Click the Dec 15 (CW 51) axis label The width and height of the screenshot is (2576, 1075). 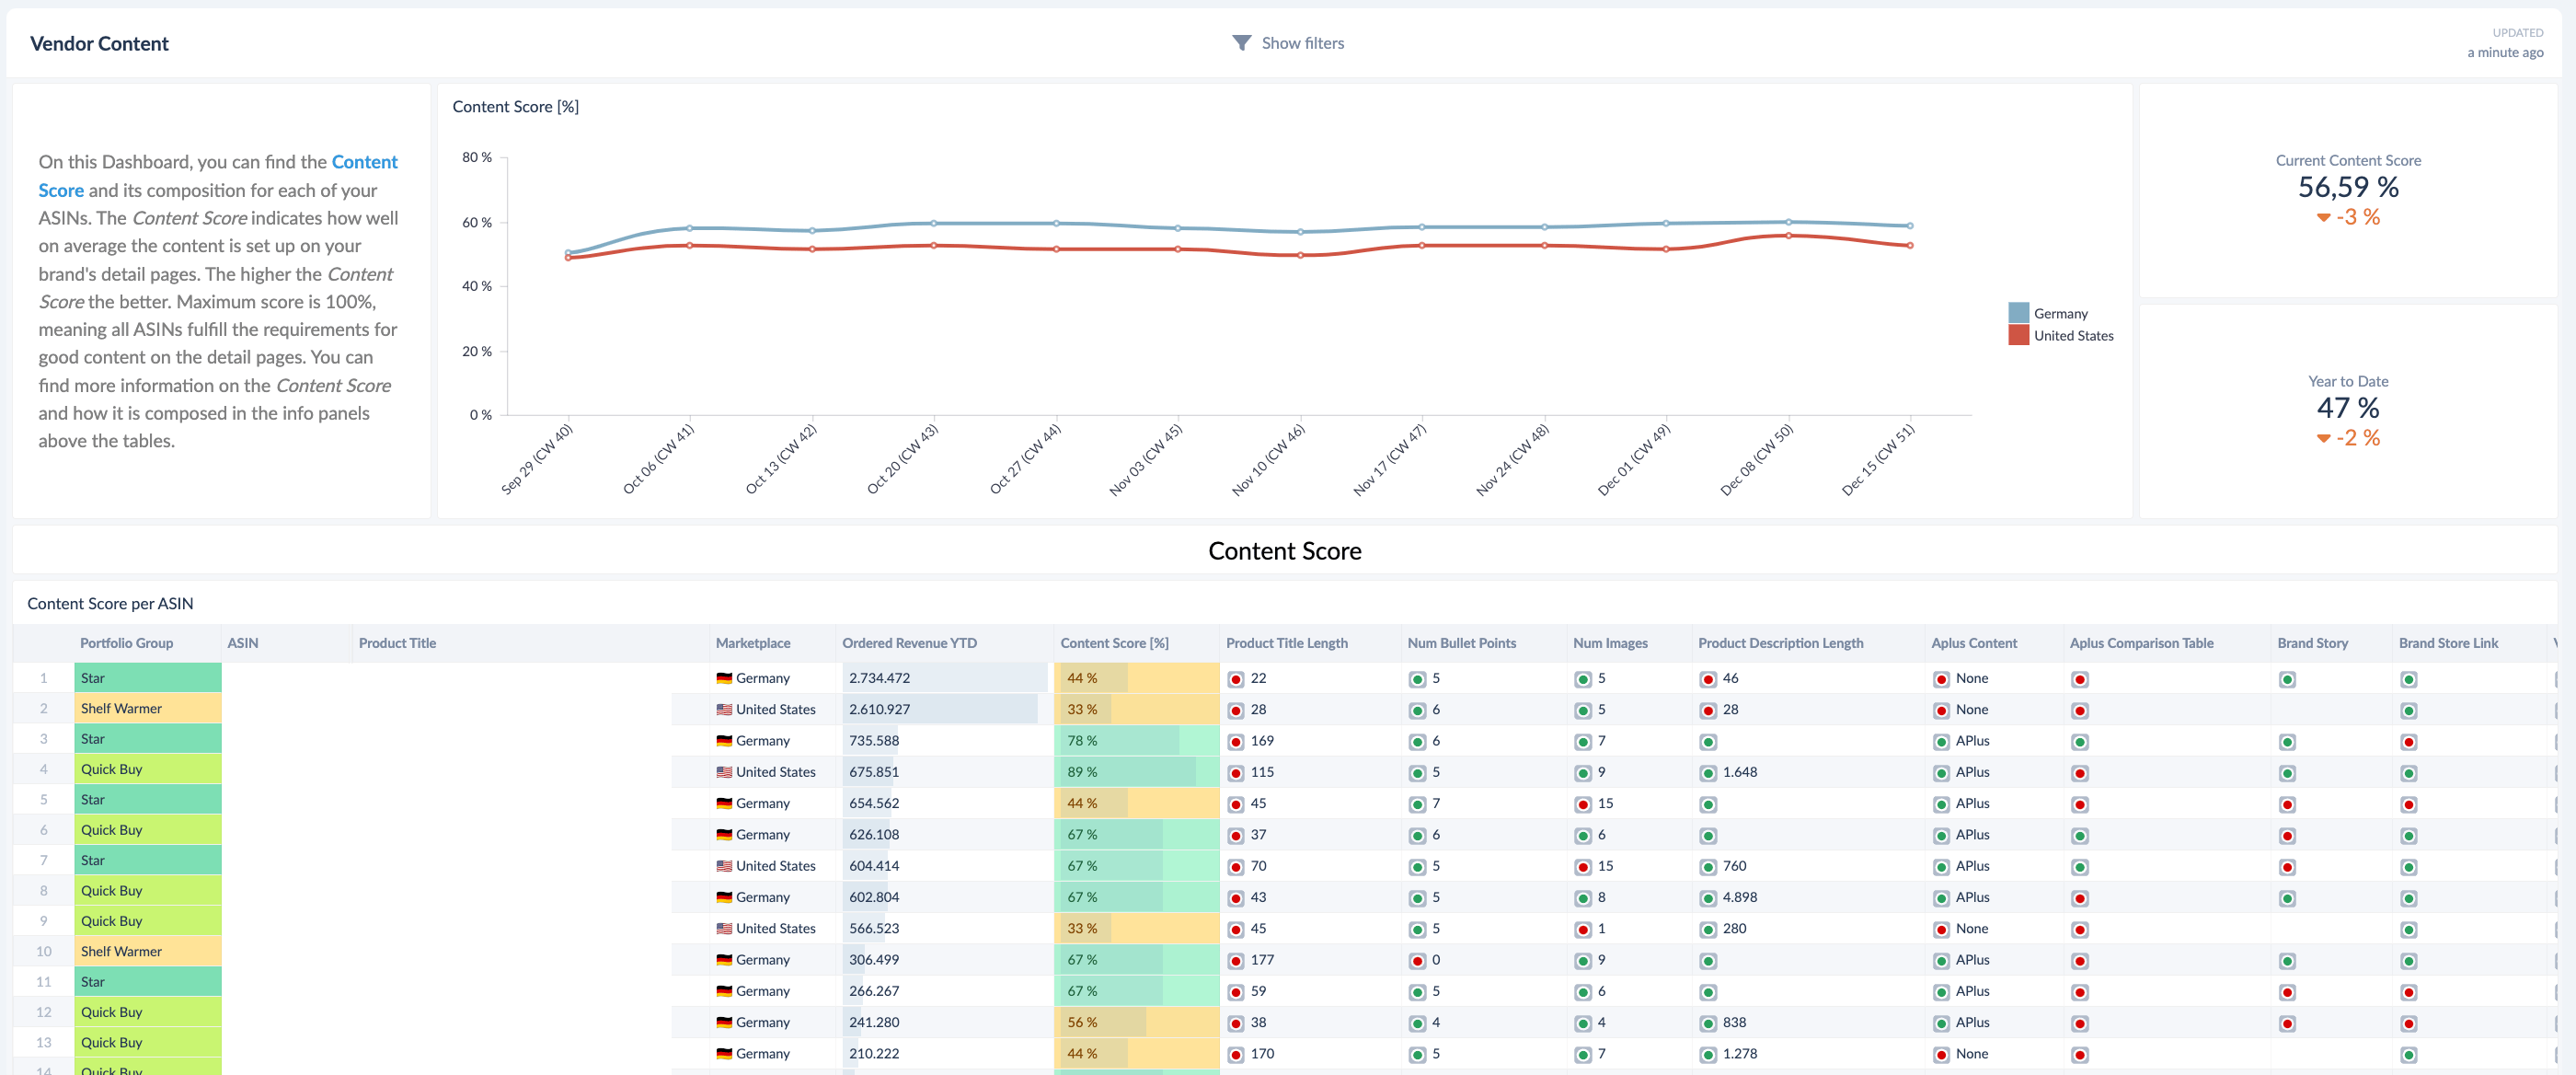[1878, 460]
